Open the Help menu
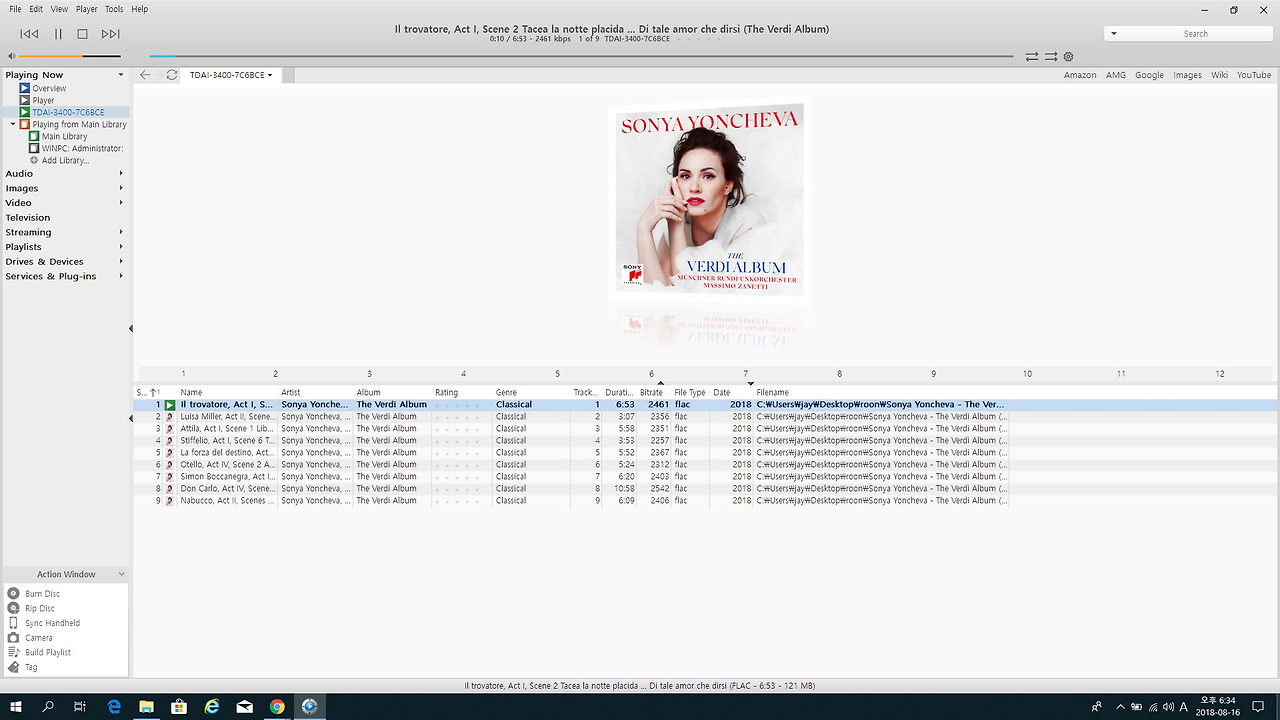1280x720 pixels. (x=140, y=9)
